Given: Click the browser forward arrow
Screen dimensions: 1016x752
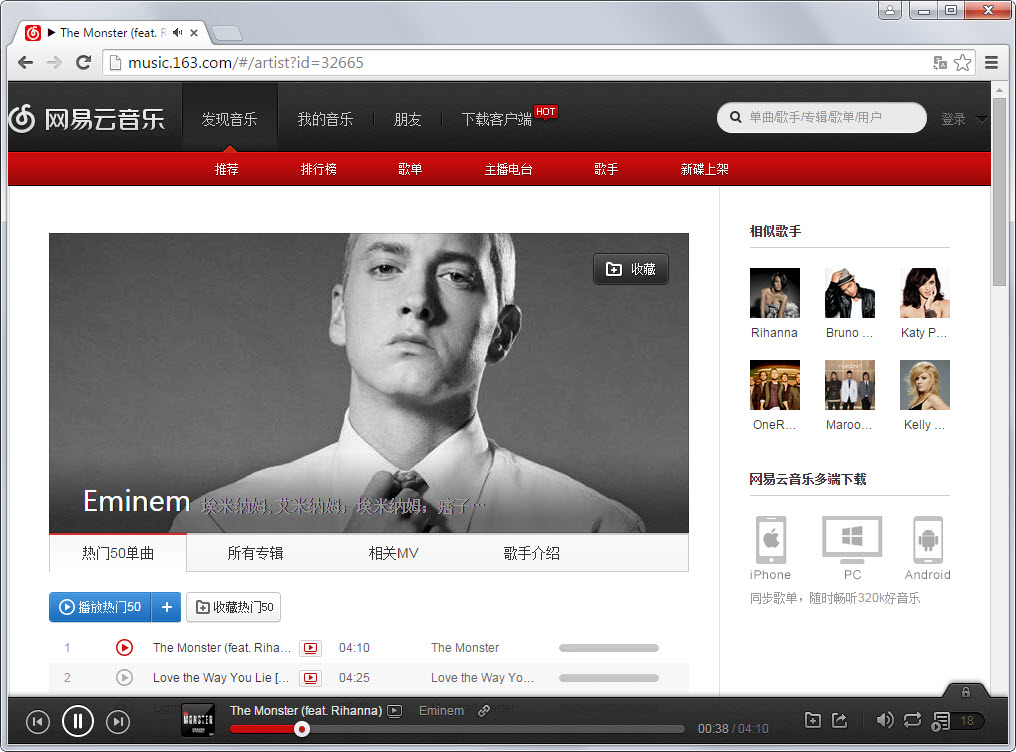Looking at the screenshot, I should (x=54, y=63).
